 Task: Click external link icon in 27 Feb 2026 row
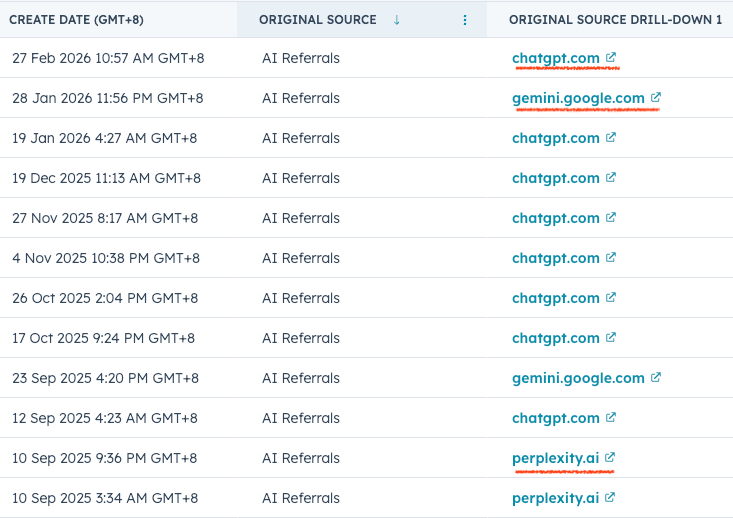(611, 57)
